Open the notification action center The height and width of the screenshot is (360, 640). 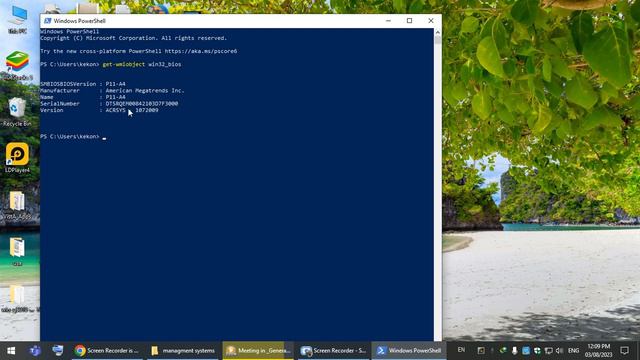624,351
